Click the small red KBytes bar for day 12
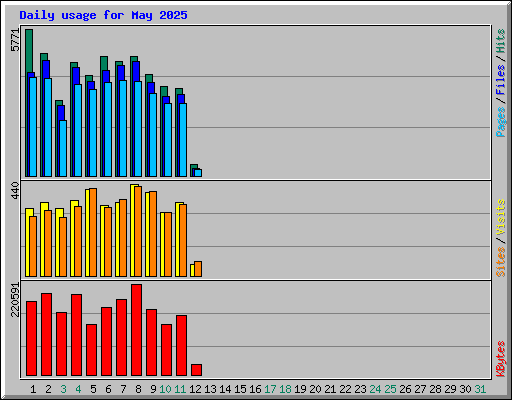Screen dimensions: 512x400 point(196,370)
